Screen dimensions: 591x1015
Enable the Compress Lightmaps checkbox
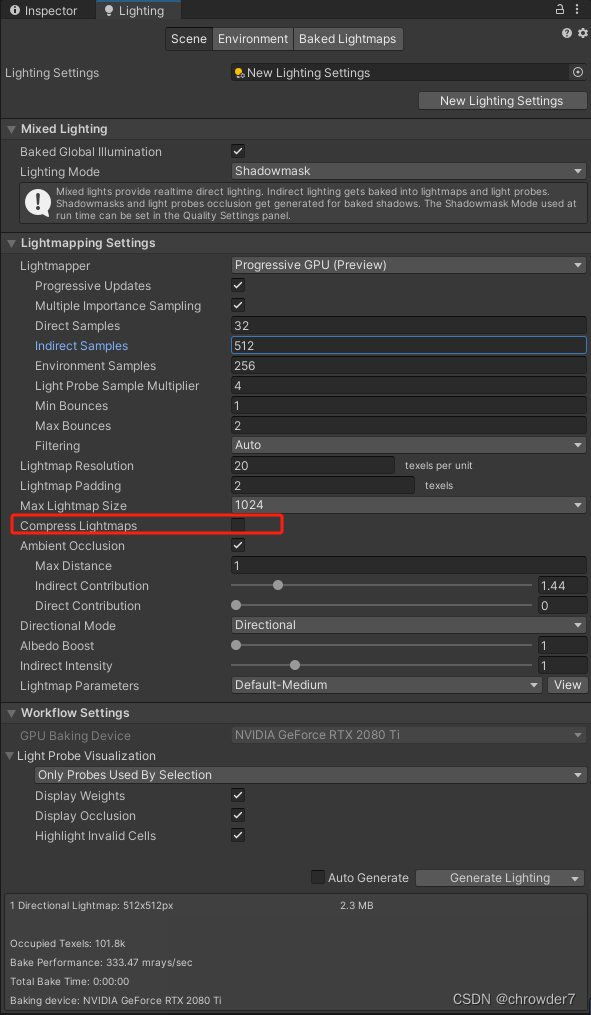237,525
